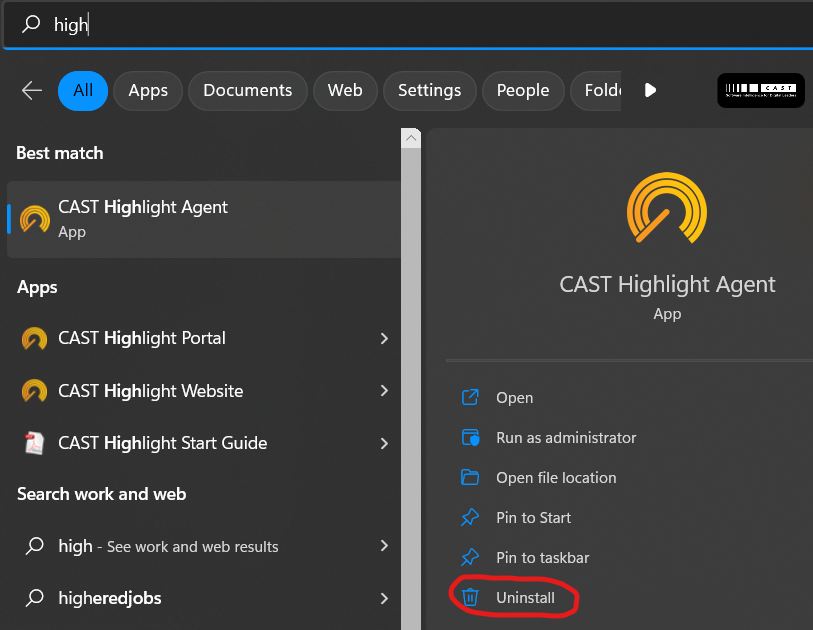Screen dimensions: 813x630
Task: Click the CAST Highlight Portal app icon
Action: pos(34,339)
